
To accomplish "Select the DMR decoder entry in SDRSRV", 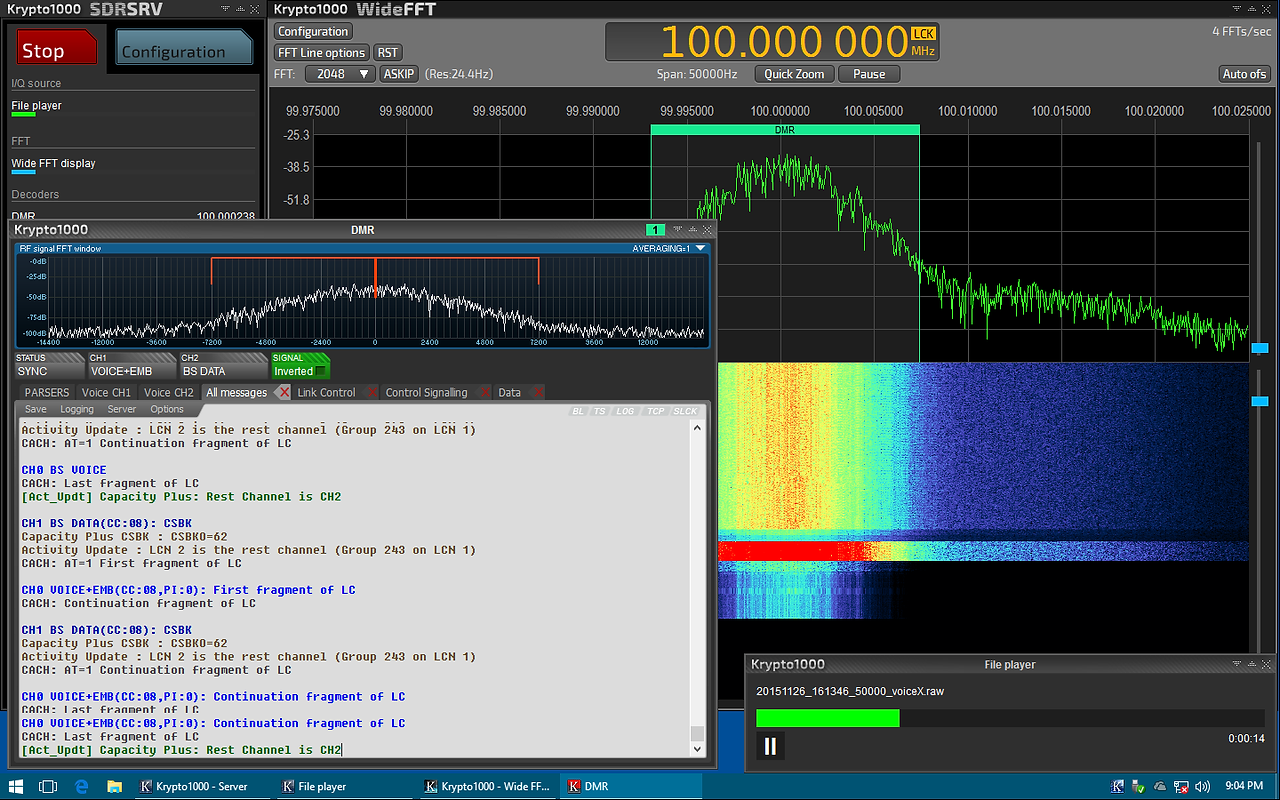I will tap(133, 216).
